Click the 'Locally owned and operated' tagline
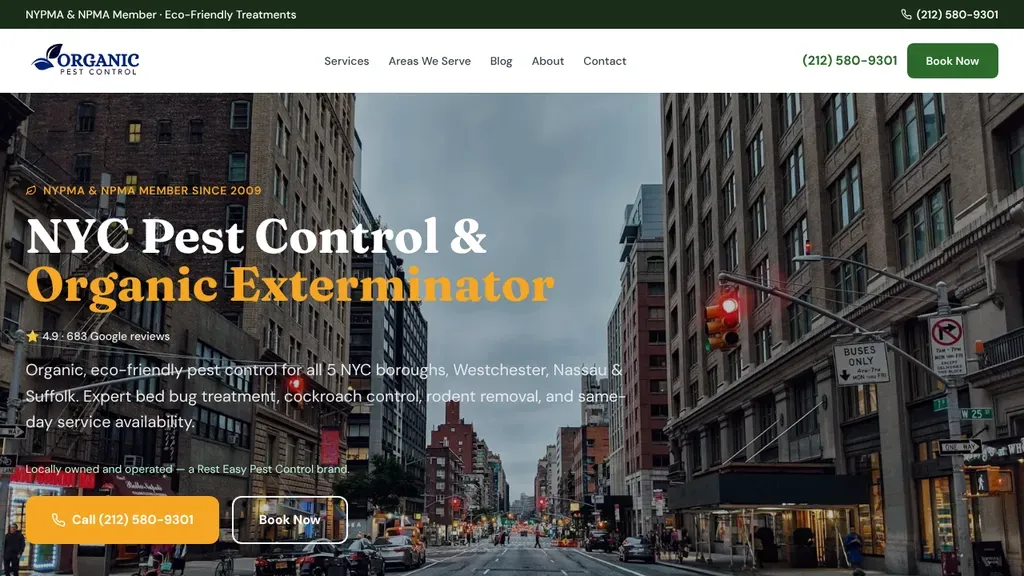The height and width of the screenshot is (576, 1024). click(187, 469)
